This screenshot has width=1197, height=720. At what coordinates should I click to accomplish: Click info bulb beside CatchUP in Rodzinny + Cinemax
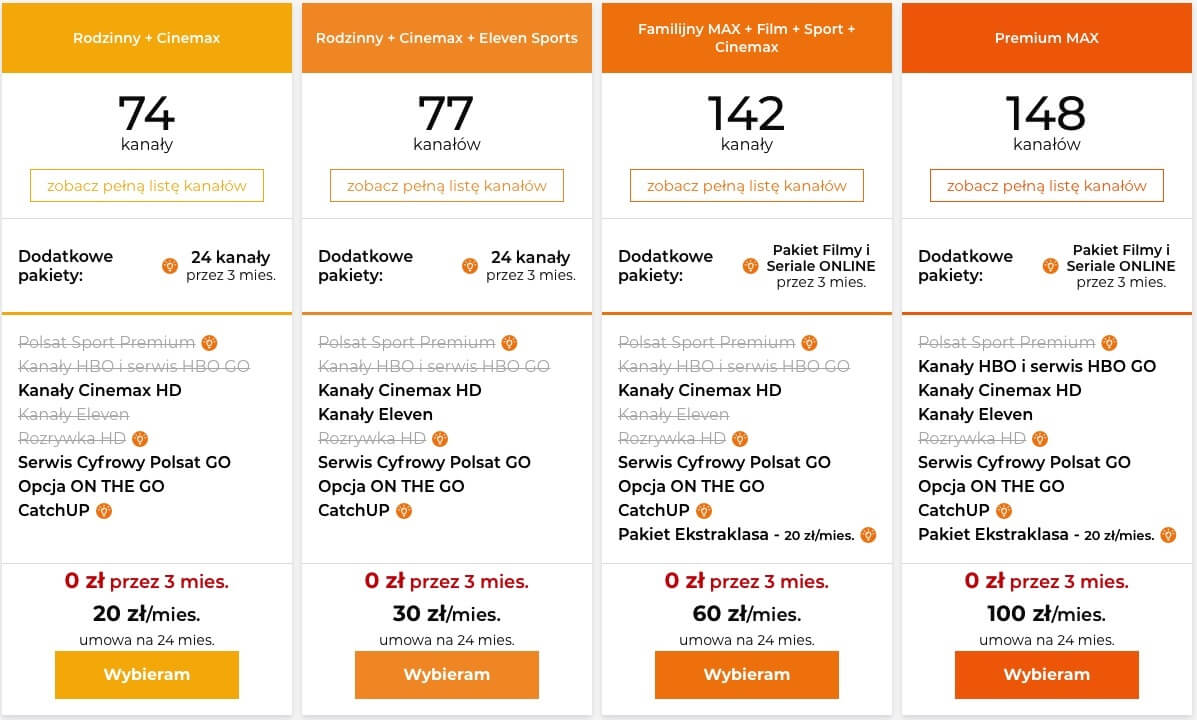point(104,511)
